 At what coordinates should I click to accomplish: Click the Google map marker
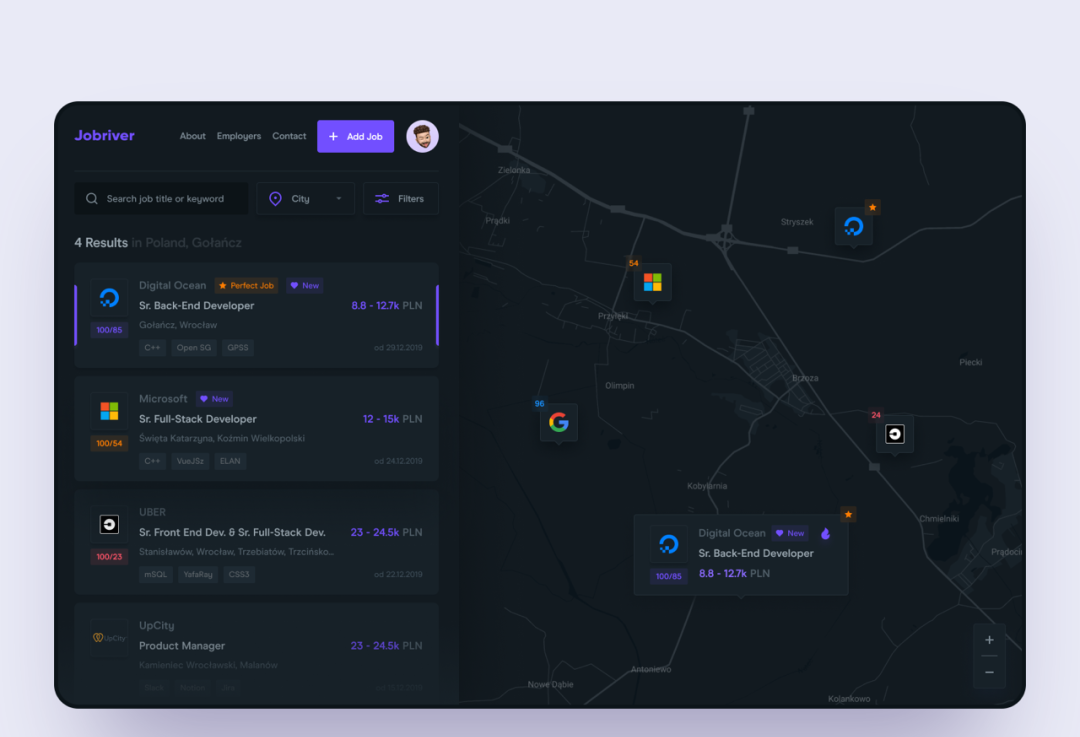coord(559,422)
